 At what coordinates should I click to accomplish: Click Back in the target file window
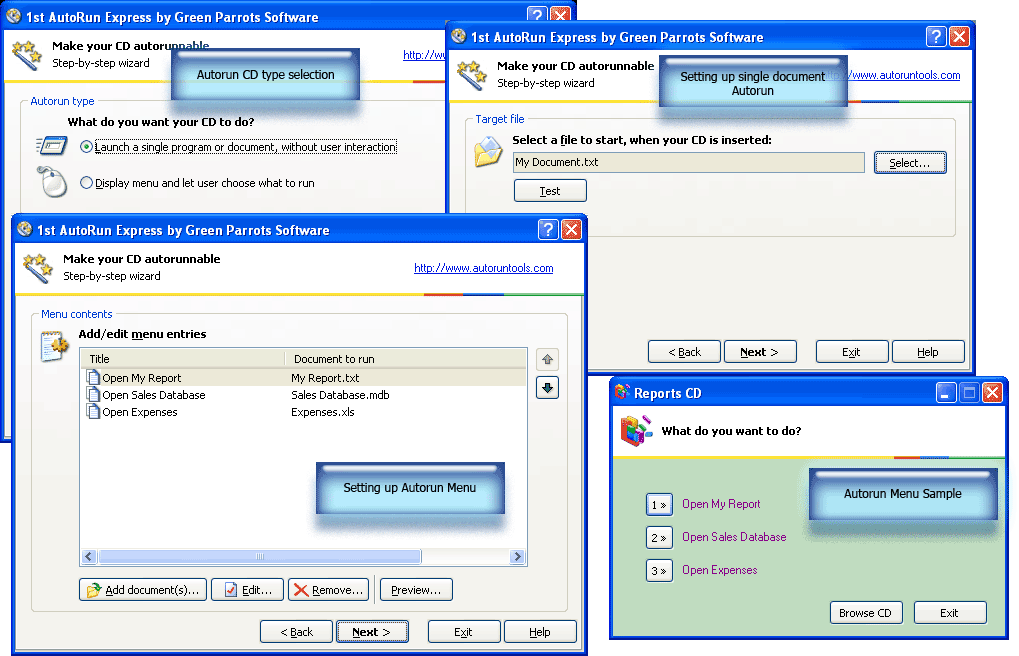coord(684,352)
